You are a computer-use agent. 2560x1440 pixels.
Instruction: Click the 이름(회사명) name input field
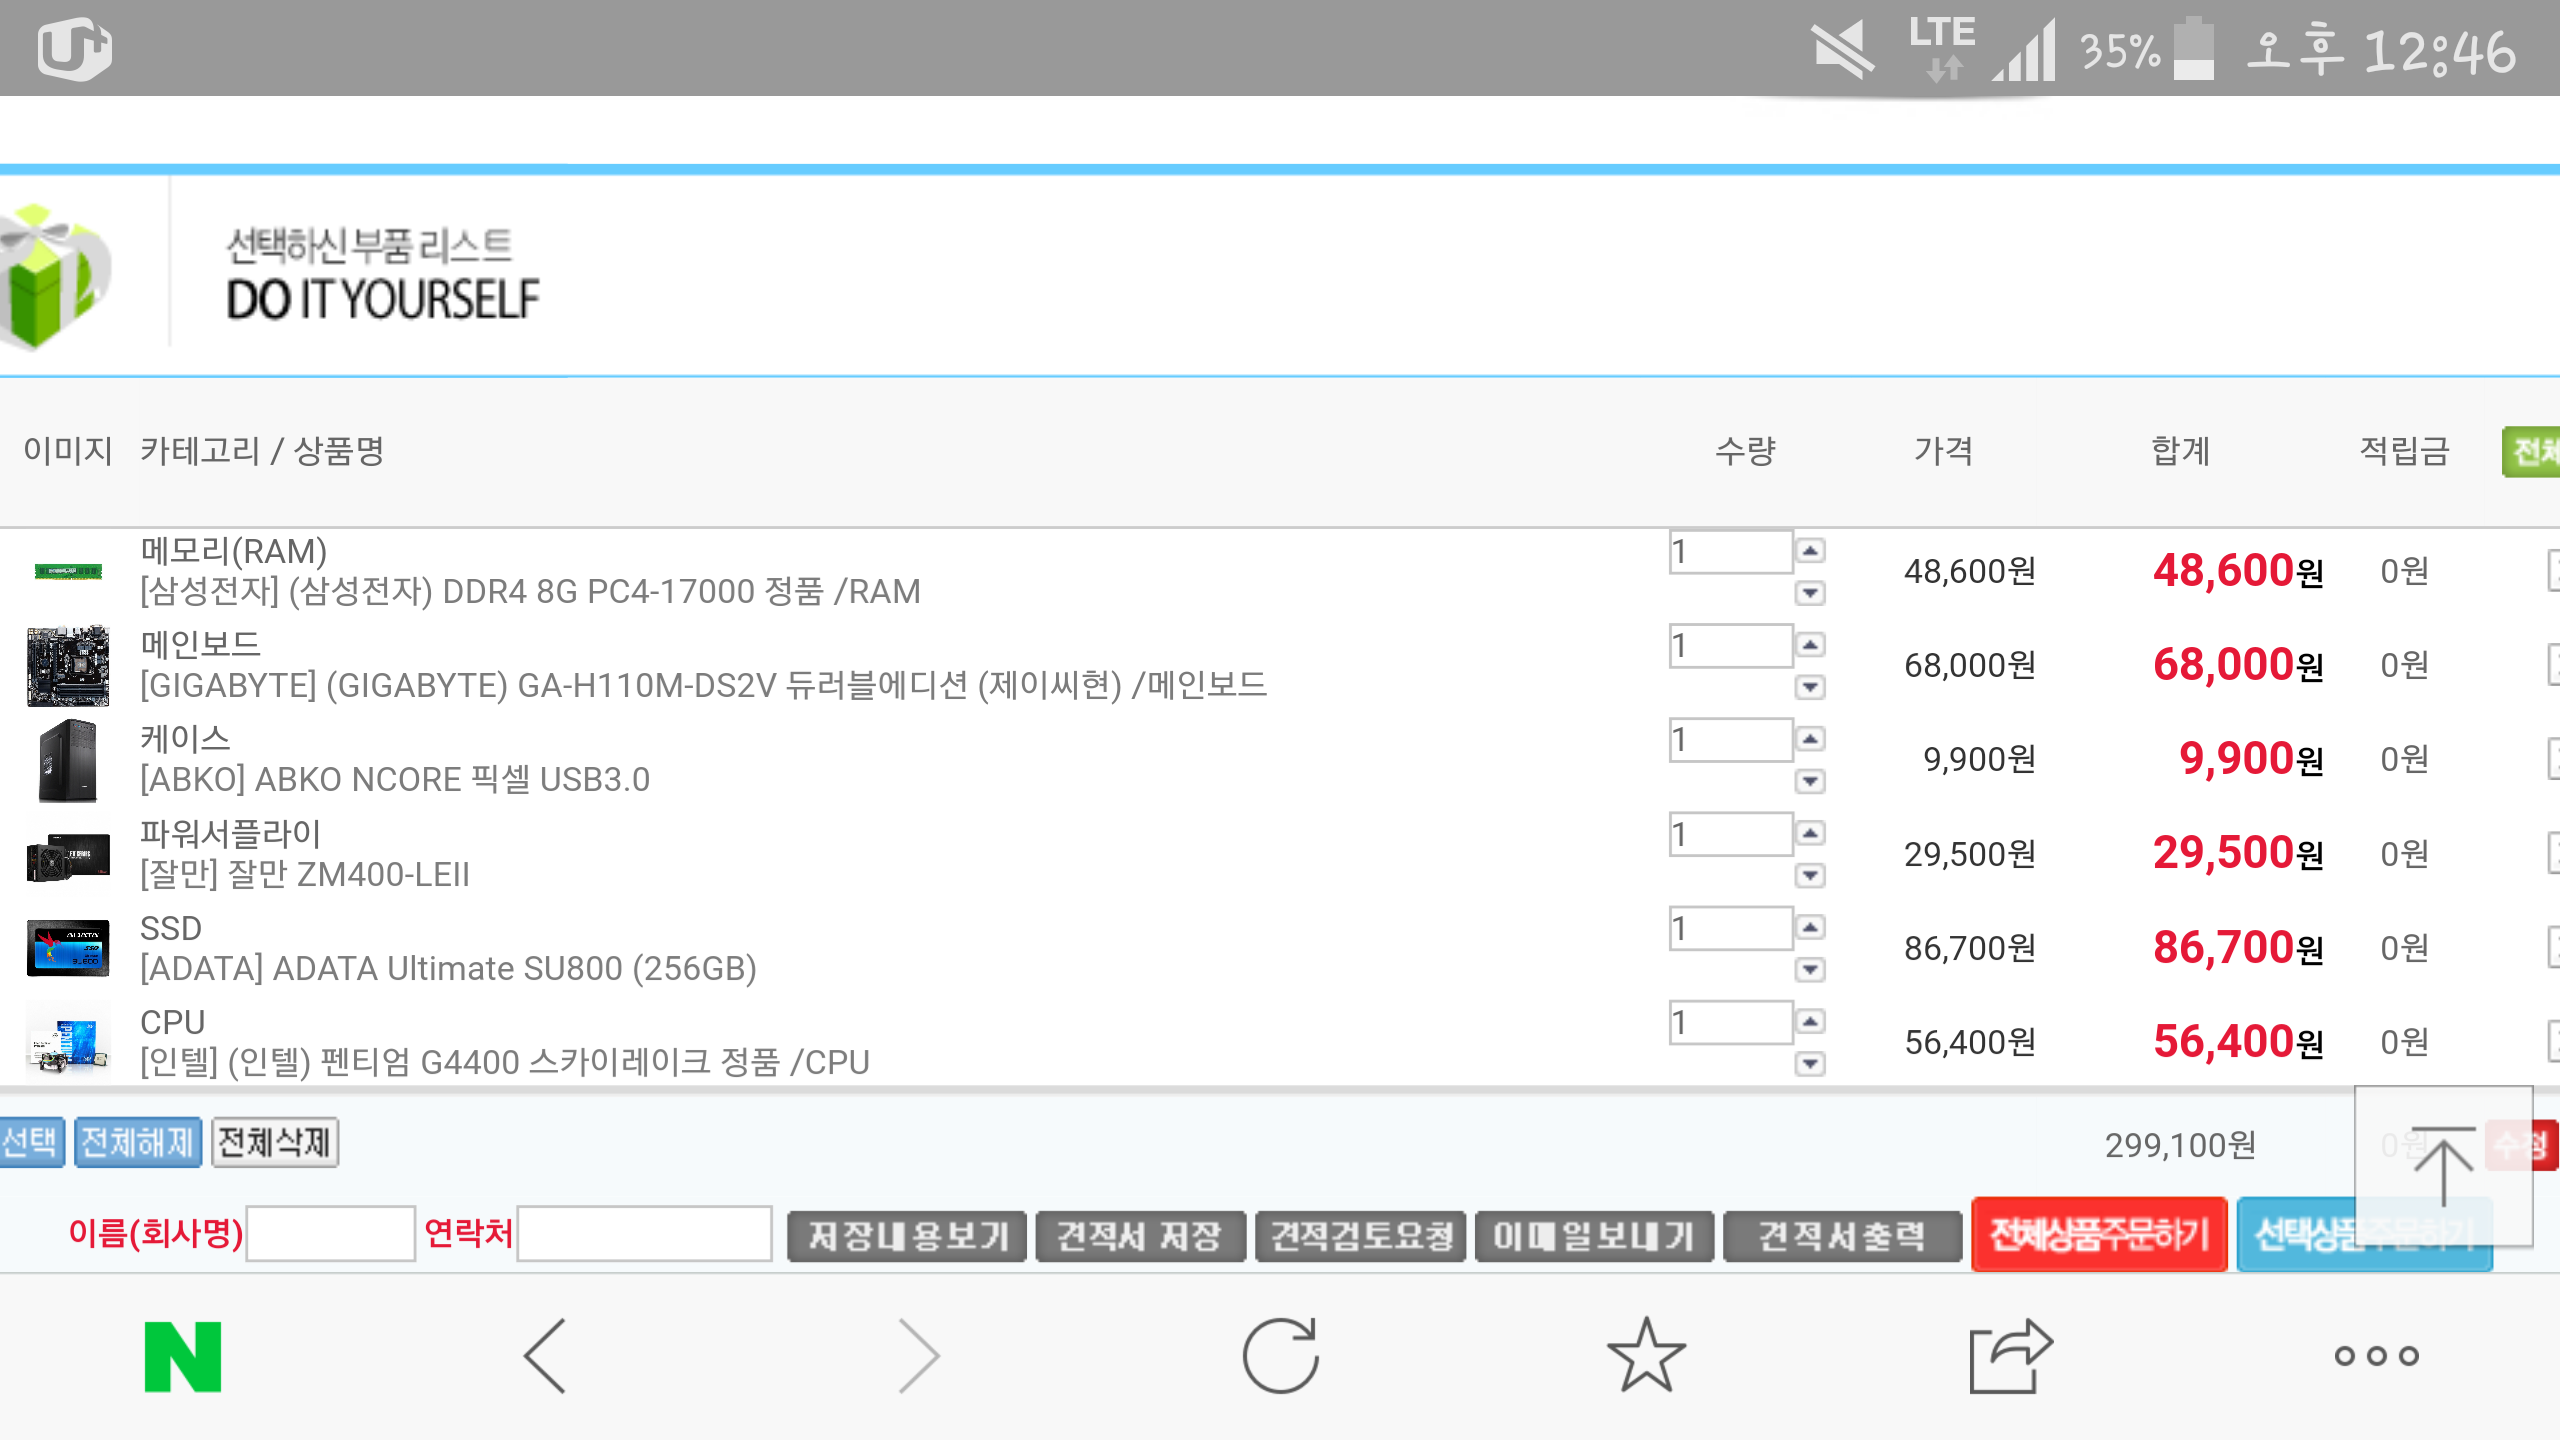(331, 1234)
